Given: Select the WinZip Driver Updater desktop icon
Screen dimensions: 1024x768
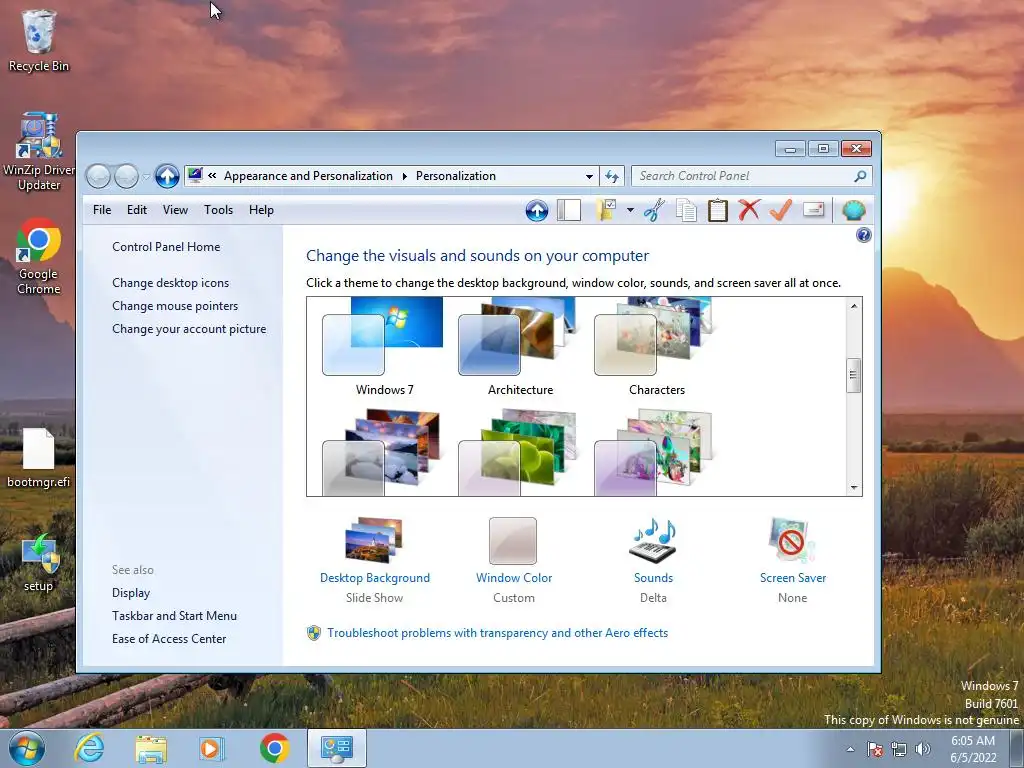Looking at the screenshot, I should 39,152.
